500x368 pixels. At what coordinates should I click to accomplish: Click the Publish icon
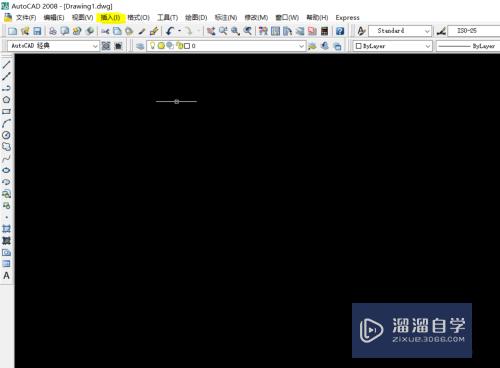pos(77,31)
